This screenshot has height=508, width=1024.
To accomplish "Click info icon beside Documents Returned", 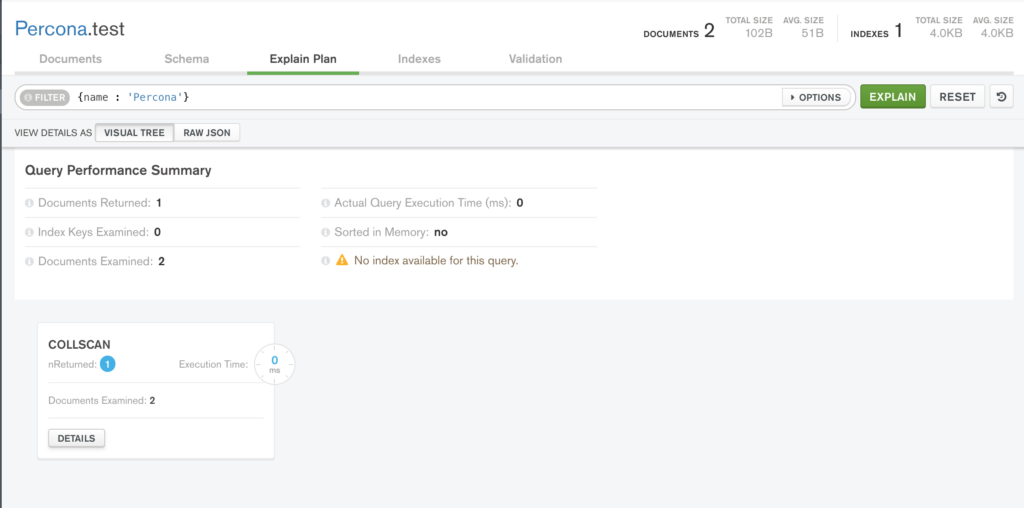I will (x=29, y=203).
